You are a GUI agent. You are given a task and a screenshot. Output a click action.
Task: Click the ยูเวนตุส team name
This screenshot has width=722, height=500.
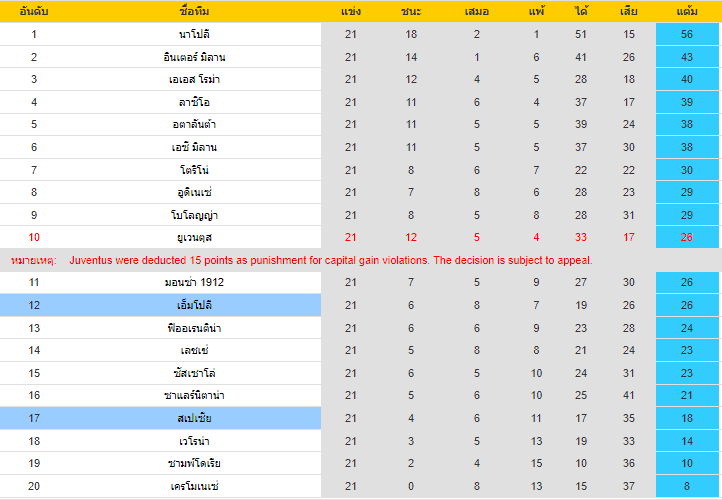click(194, 238)
